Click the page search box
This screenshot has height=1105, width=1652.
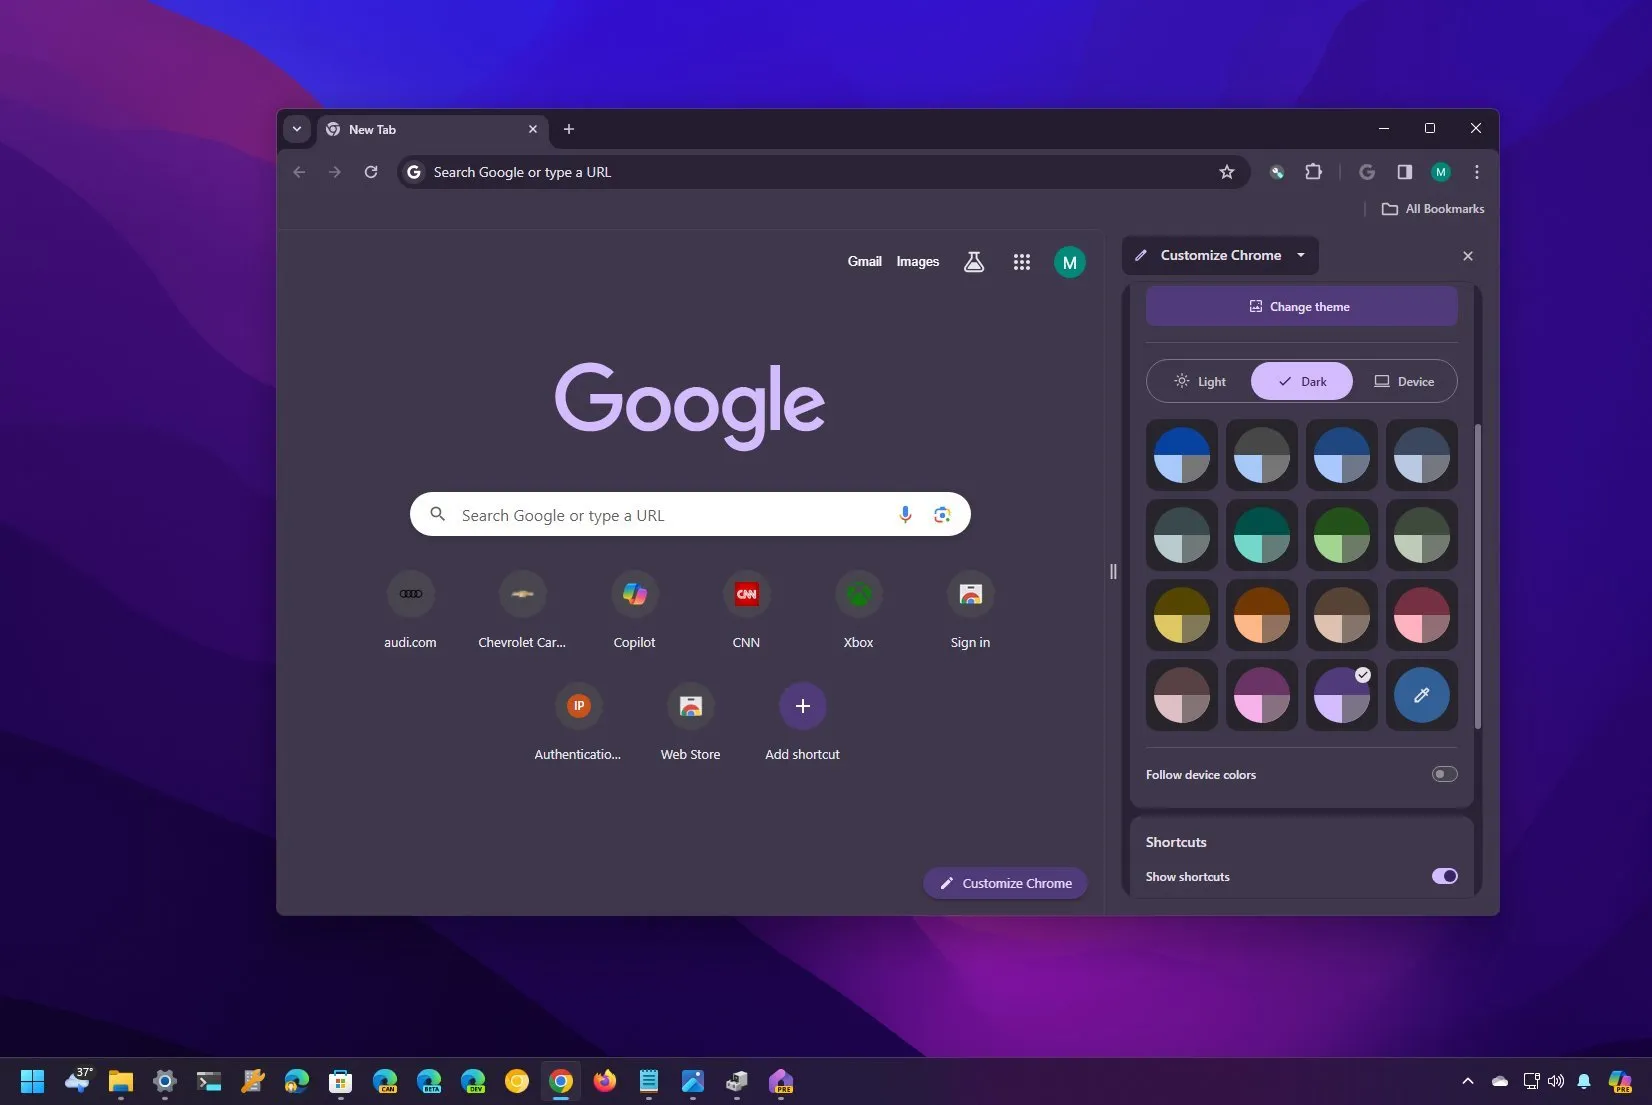click(690, 514)
